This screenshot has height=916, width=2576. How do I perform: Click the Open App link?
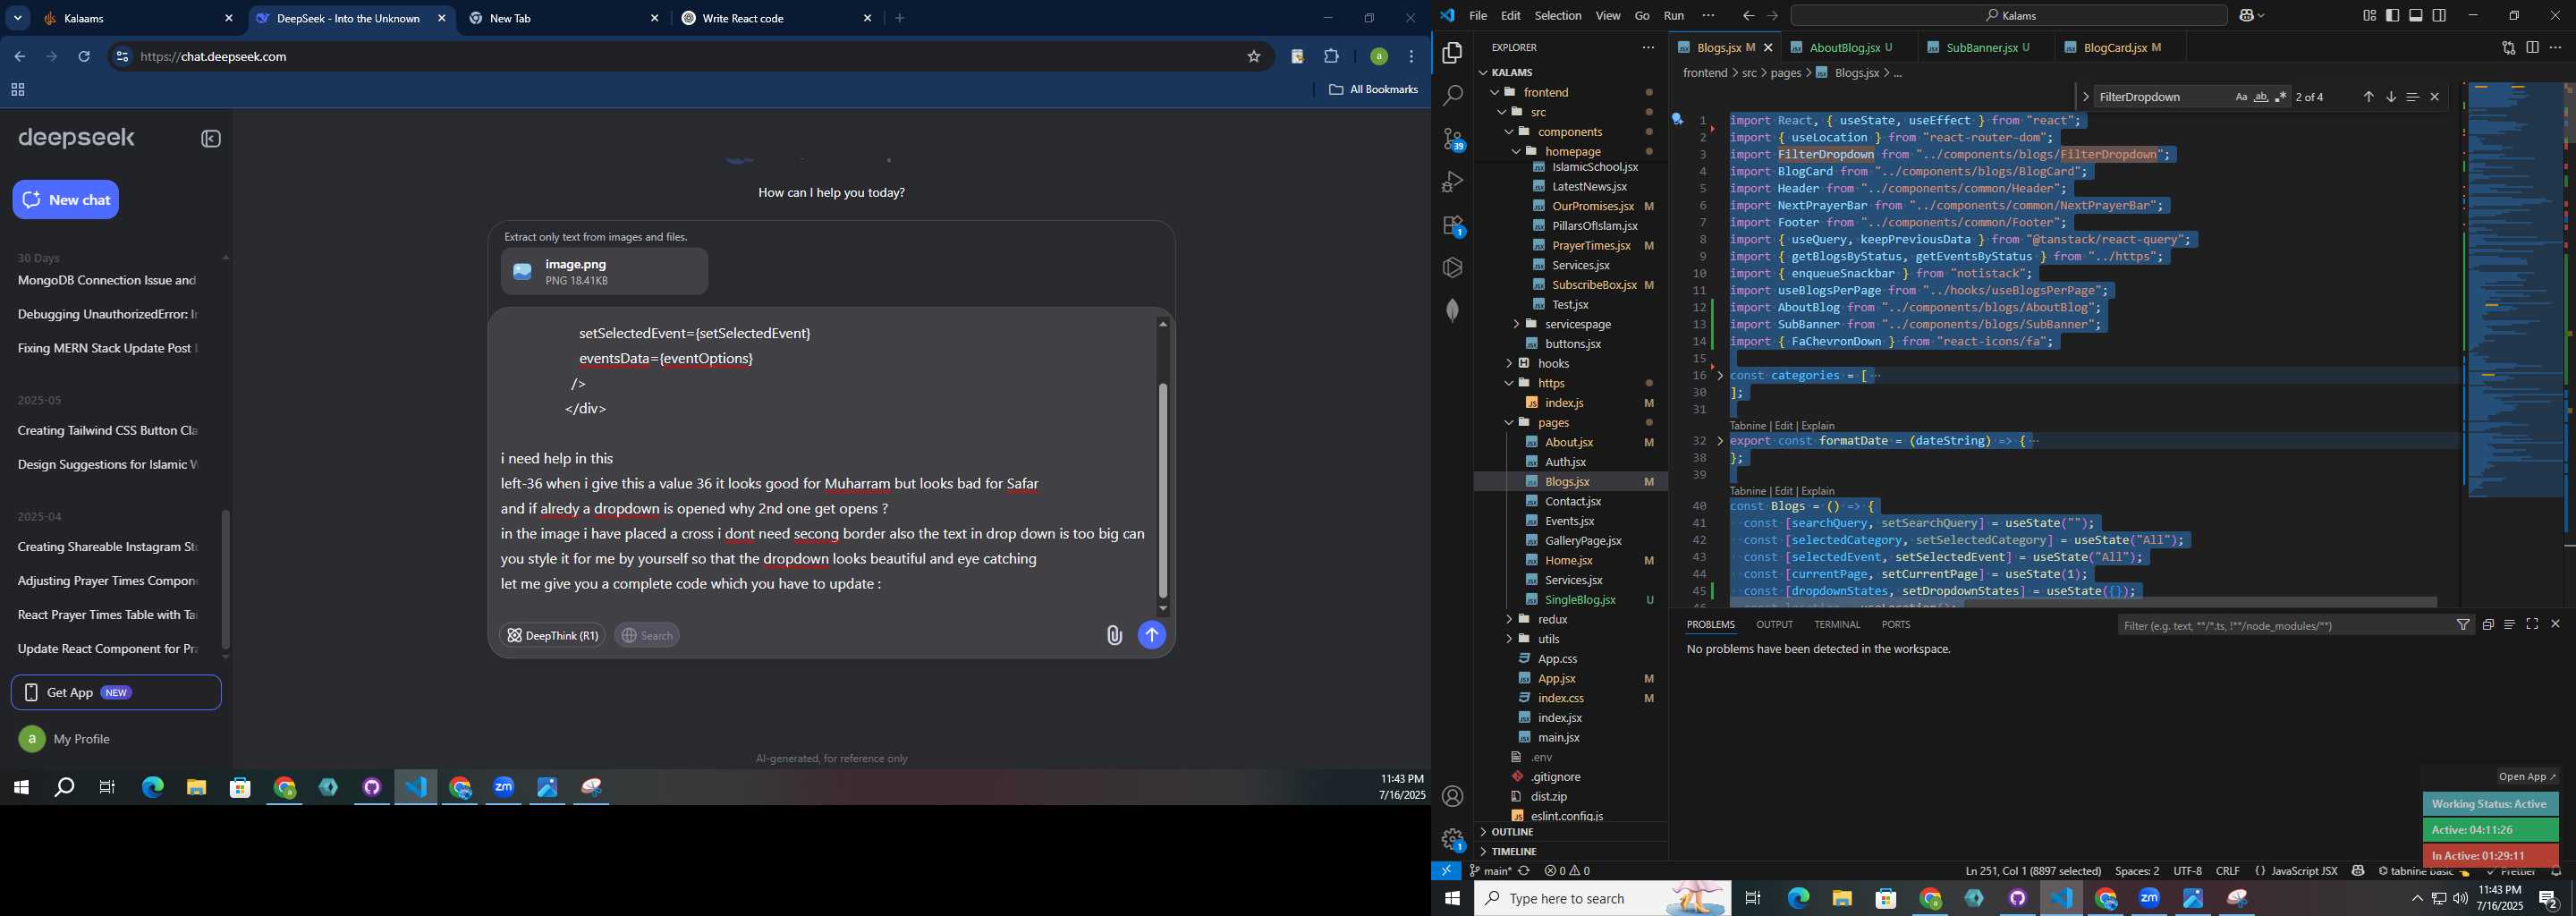2527,777
